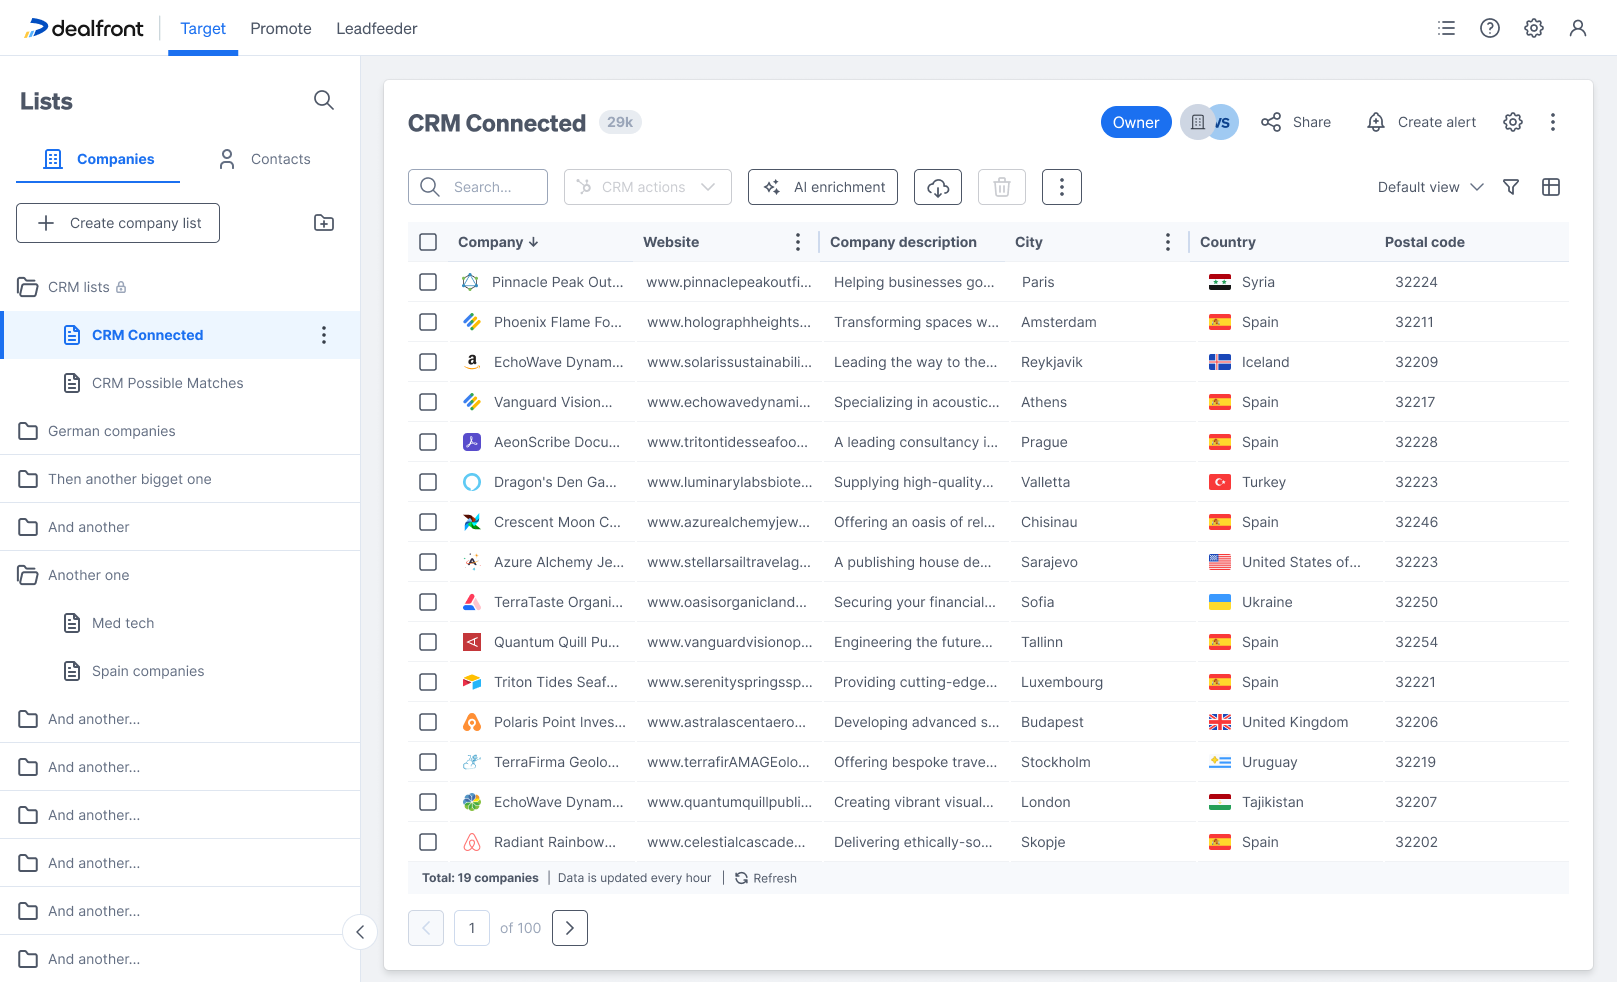Check the Crescent Moon C... row

(x=428, y=522)
